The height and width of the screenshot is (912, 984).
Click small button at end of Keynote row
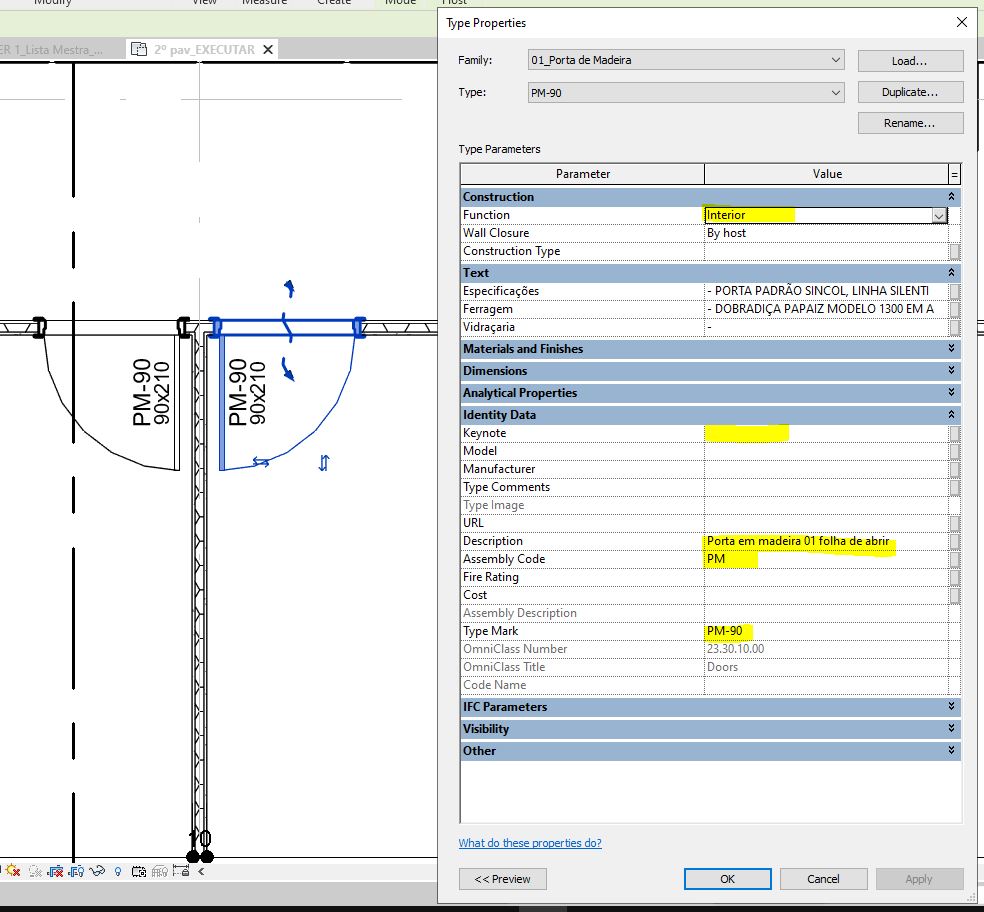[955, 433]
